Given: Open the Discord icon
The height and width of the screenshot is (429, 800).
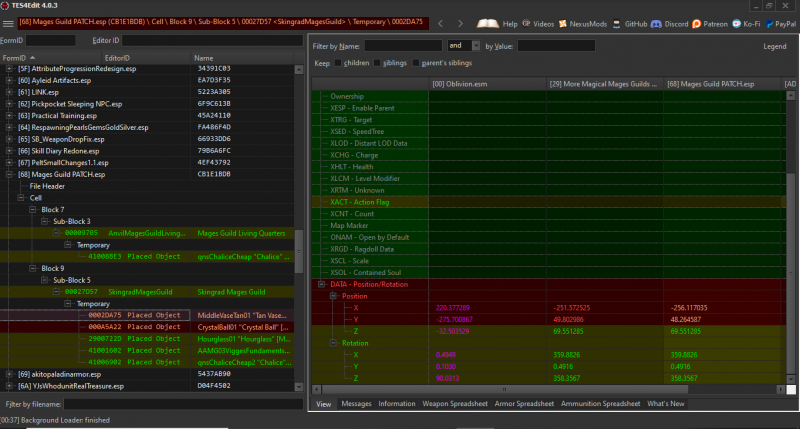Looking at the screenshot, I should [656, 23].
